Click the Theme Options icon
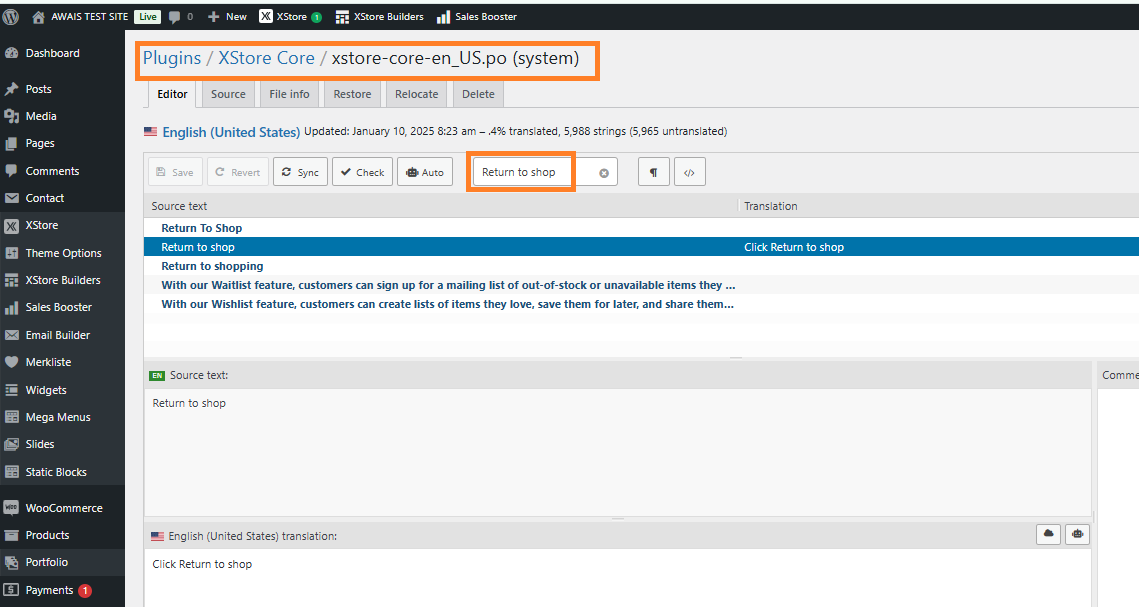The width and height of the screenshot is (1139, 607). pos(12,253)
